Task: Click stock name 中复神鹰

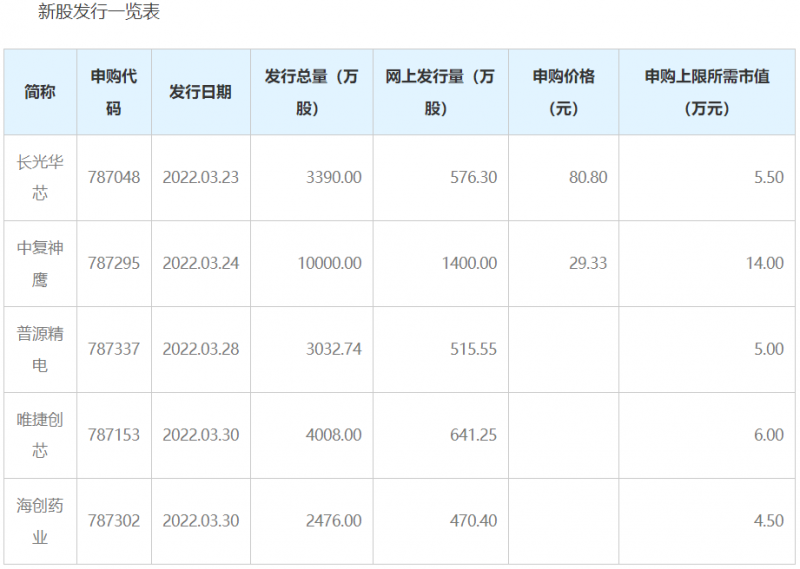Action: 40,263
